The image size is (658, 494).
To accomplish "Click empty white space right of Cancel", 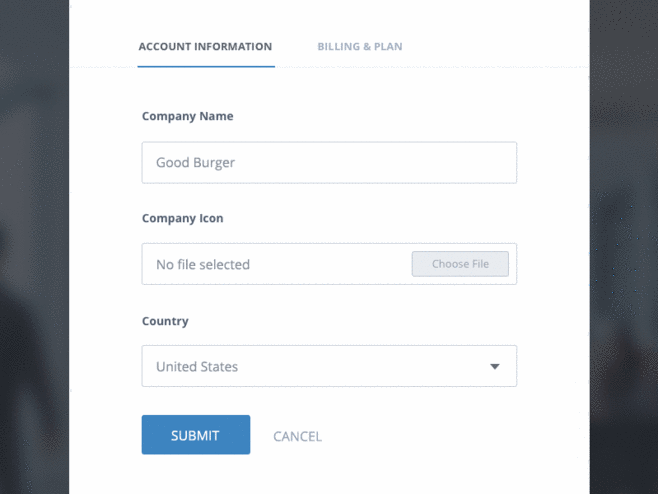I will click(440, 436).
